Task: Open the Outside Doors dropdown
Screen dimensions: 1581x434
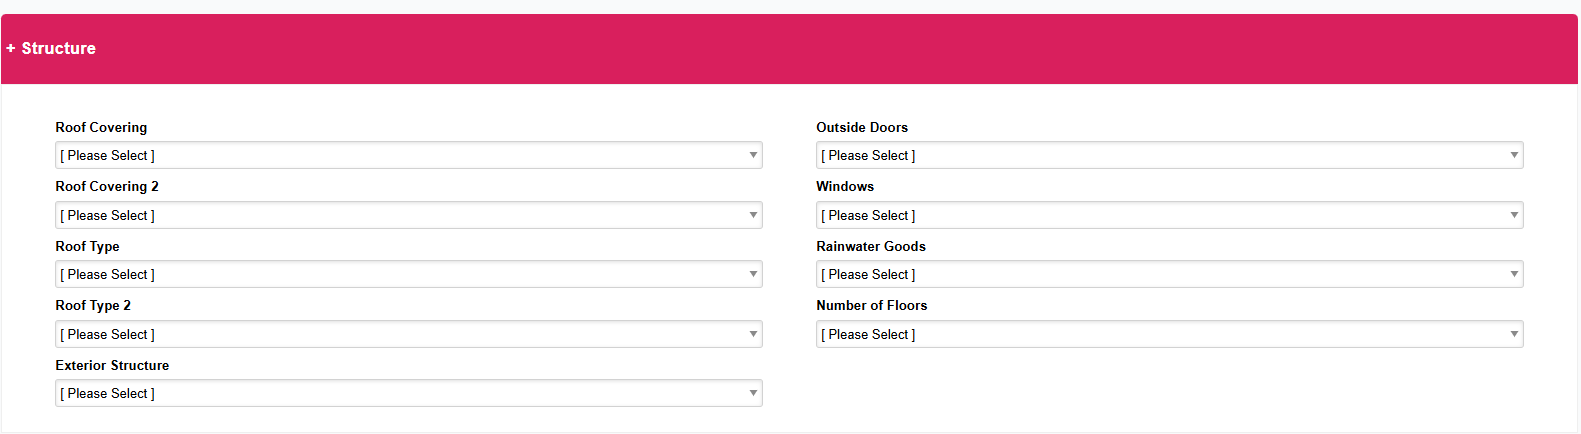Action: click(x=1169, y=155)
